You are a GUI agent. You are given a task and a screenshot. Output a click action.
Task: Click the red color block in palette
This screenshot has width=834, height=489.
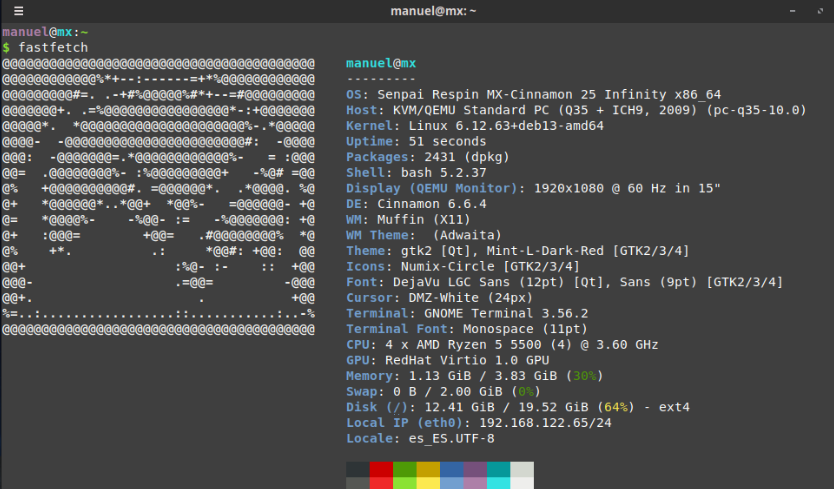381,469
